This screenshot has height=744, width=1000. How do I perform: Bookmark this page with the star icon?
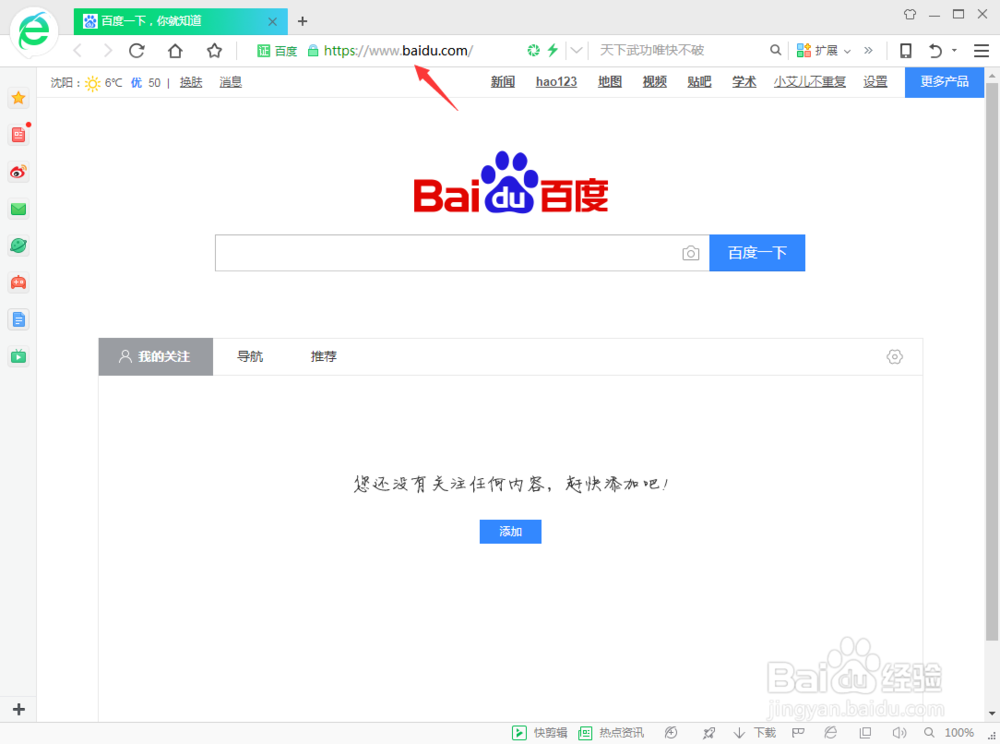click(x=214, y=50)
